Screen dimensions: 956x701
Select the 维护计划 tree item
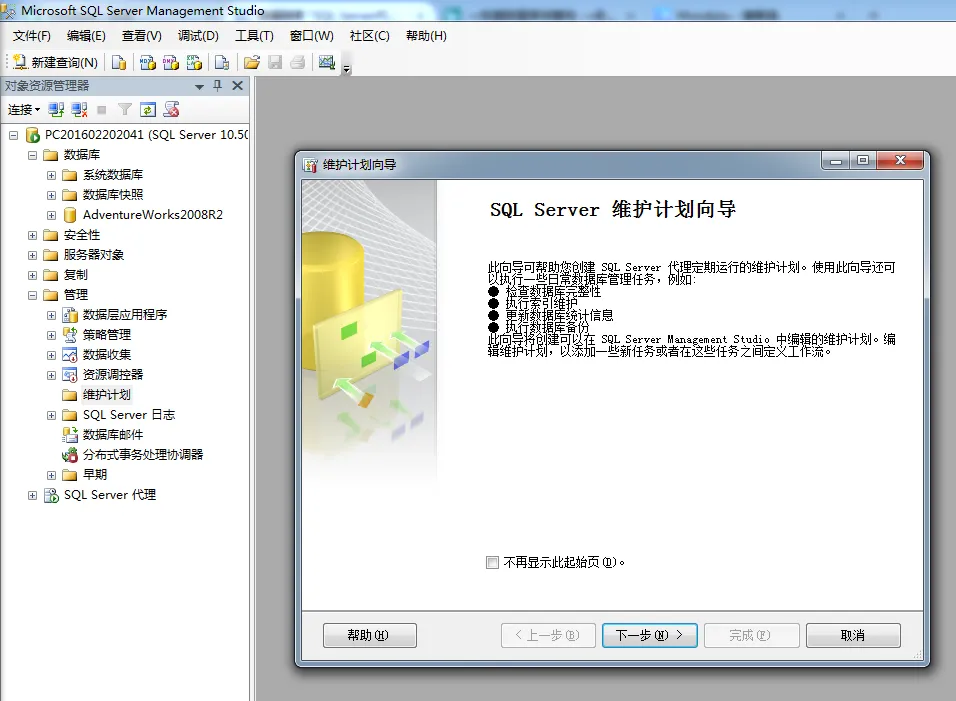point(107,395)
